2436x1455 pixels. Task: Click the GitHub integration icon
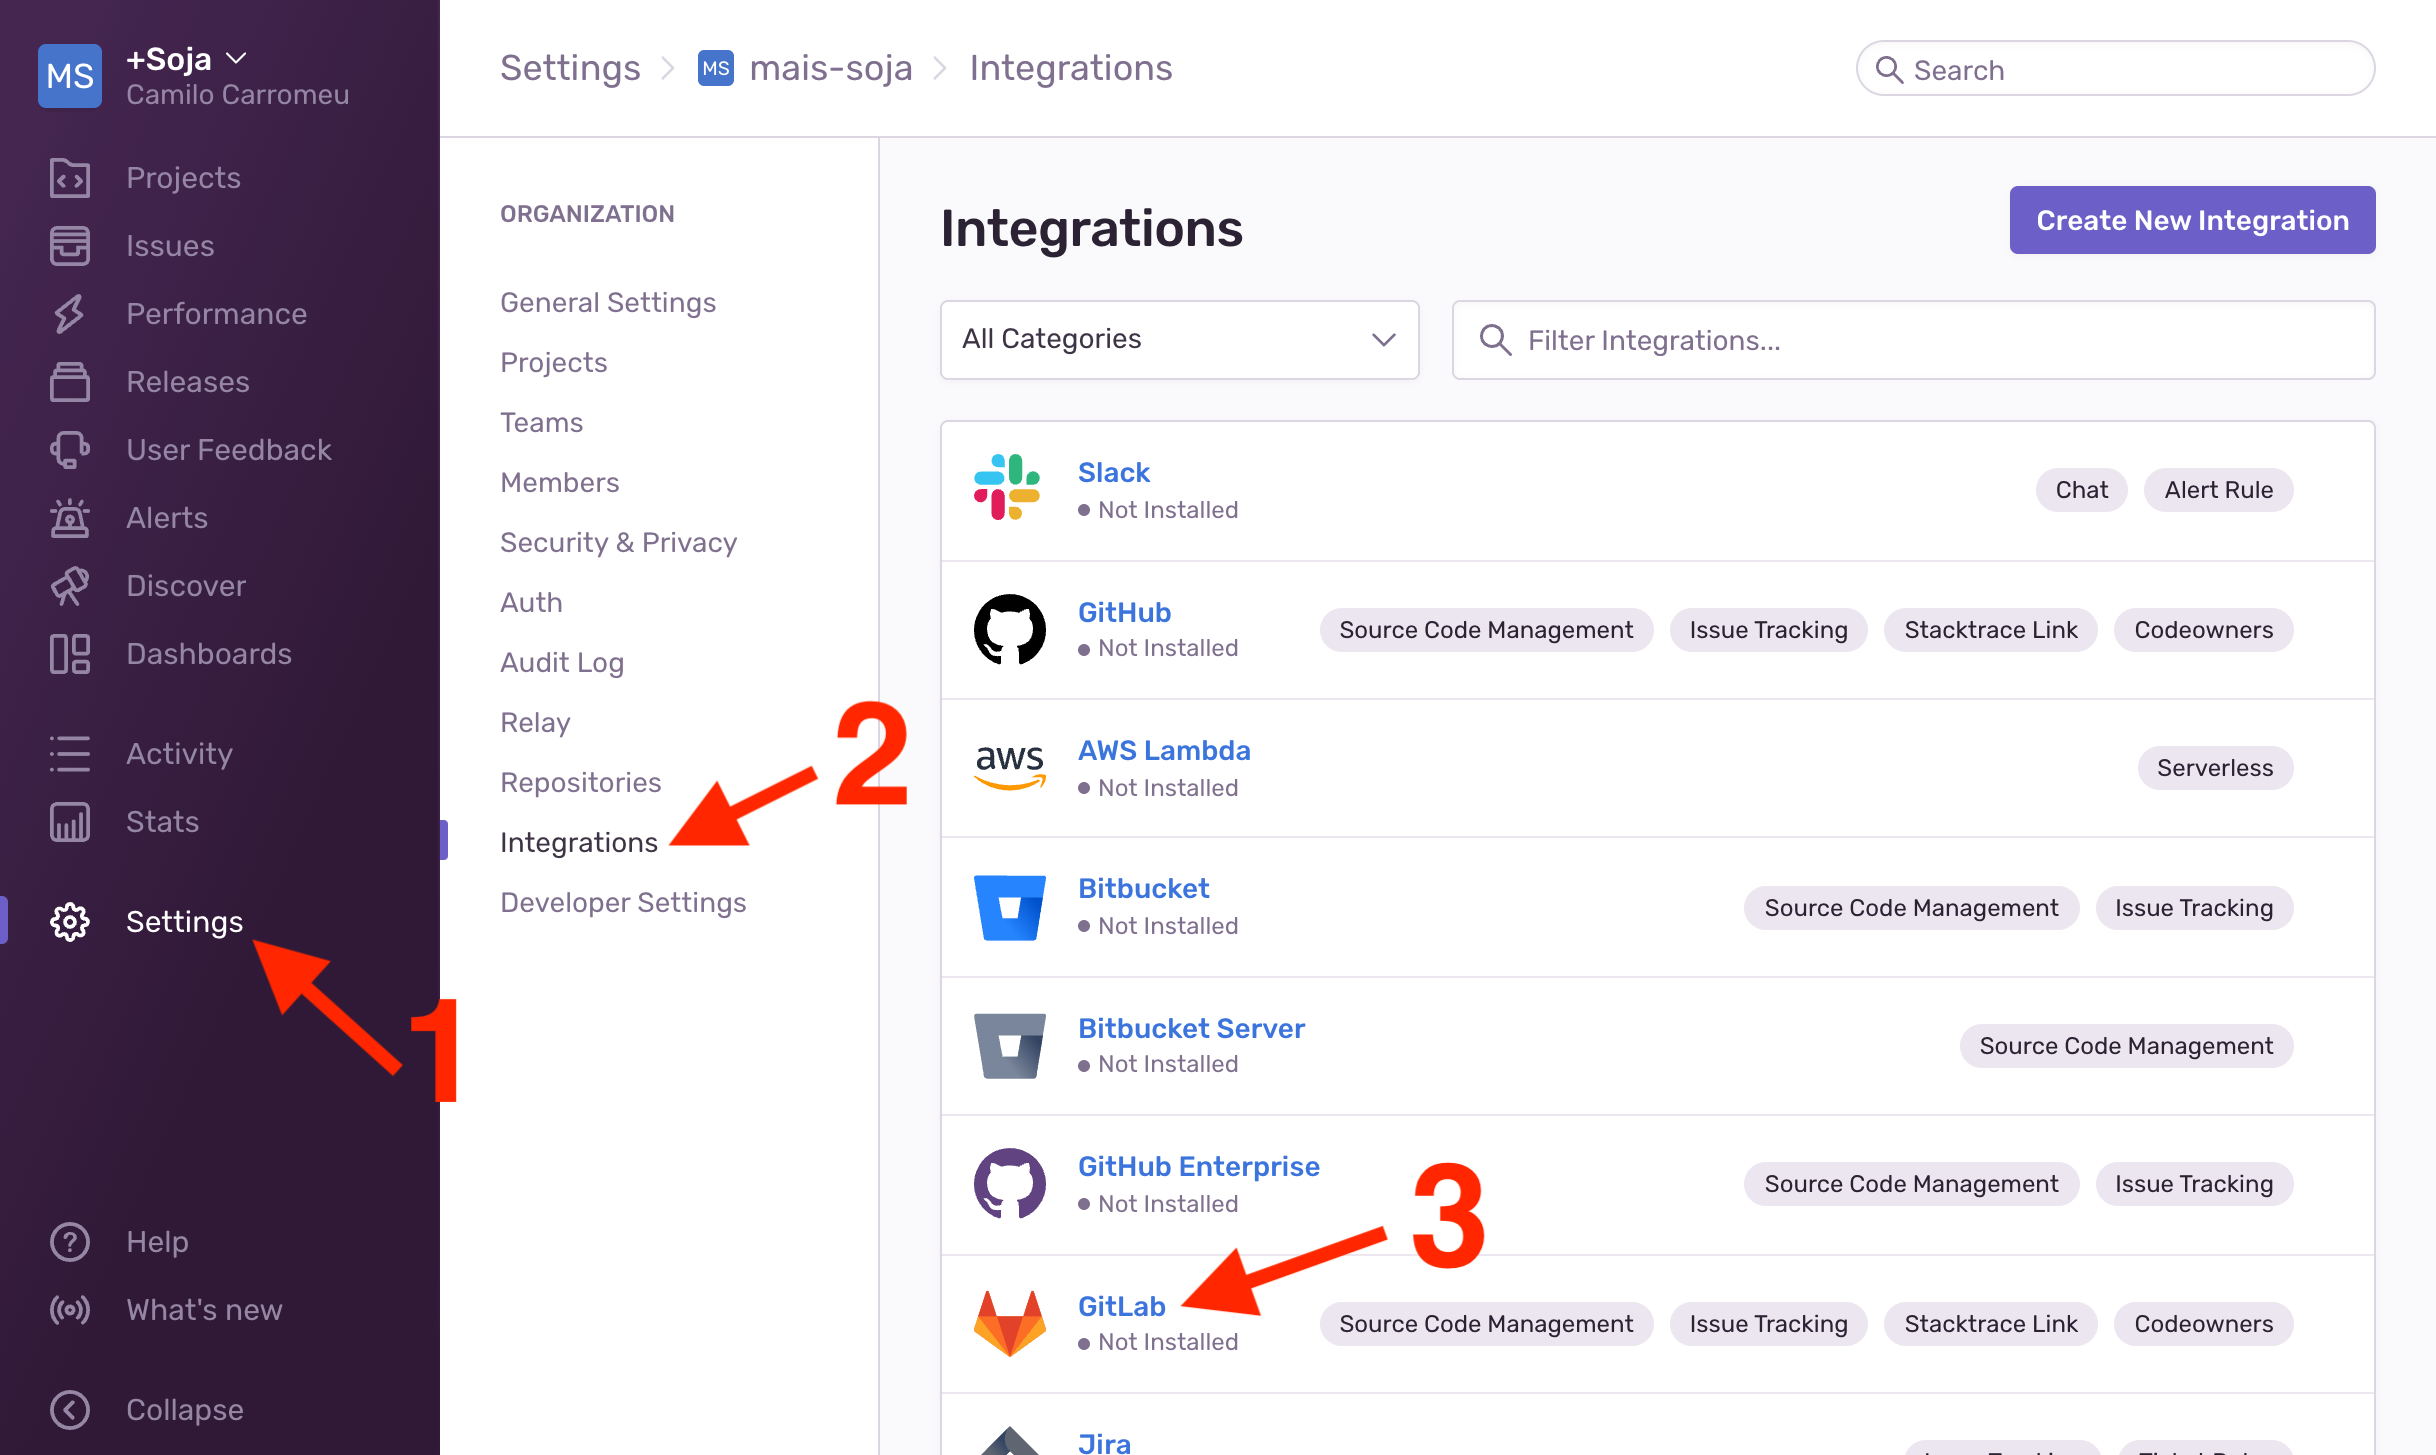click(x=1008, y=629)
